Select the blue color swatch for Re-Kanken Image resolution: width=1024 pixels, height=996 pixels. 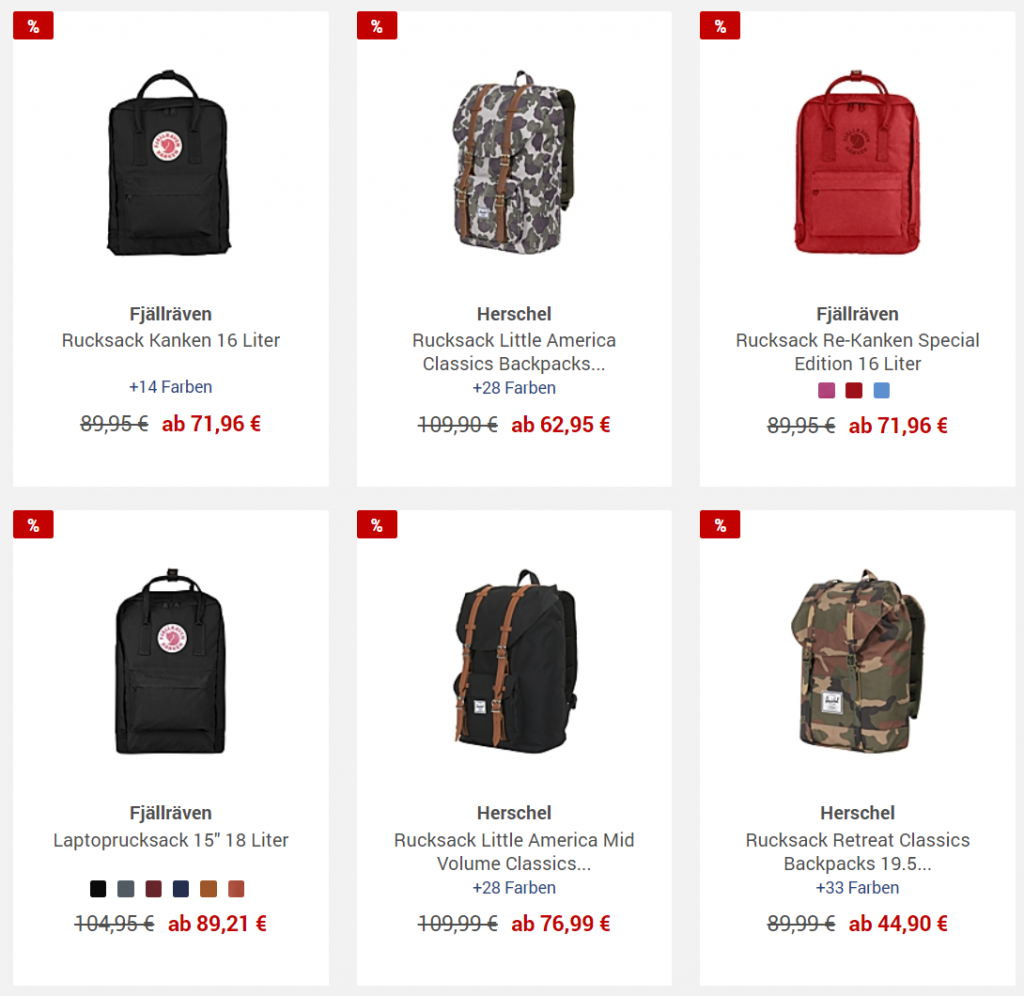[x=881, y=391]
